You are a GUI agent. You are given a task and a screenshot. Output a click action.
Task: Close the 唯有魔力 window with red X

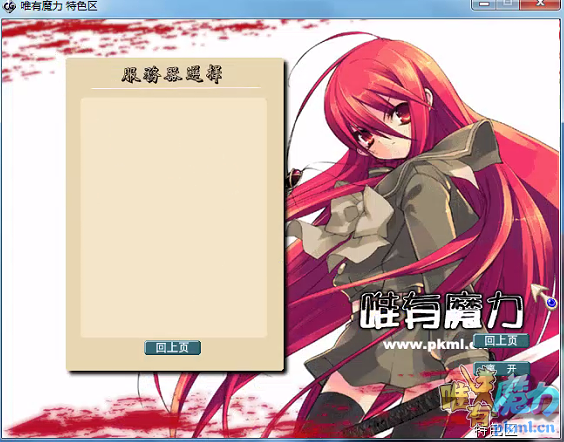pyautogui.click(x=541, y=4)
